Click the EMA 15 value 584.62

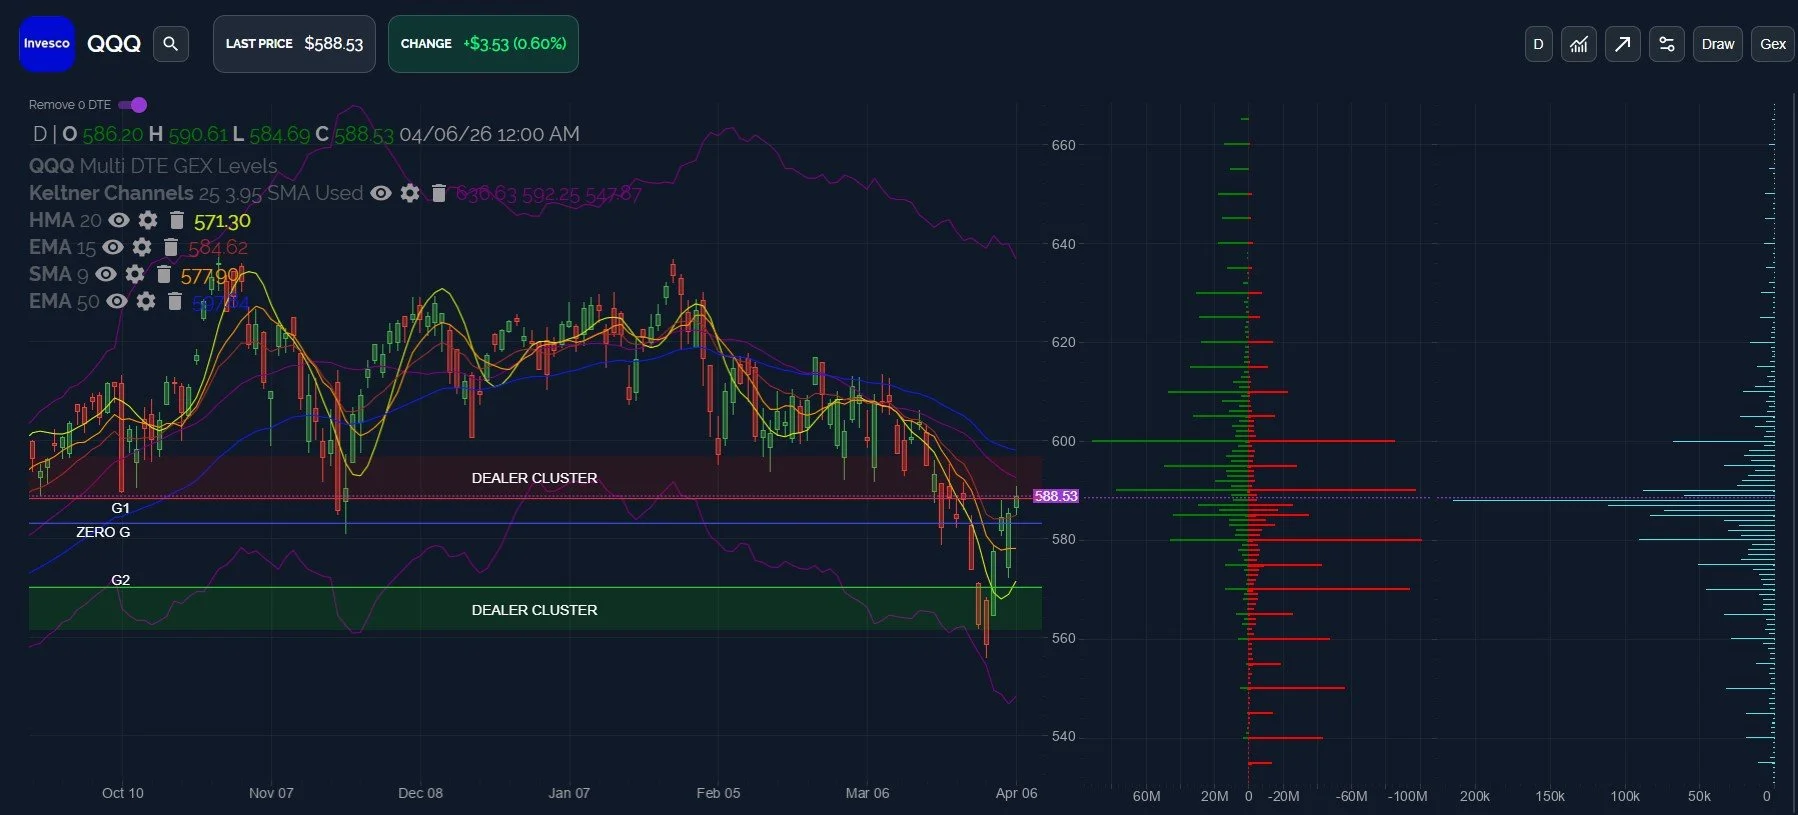click(x=218, y=247)
